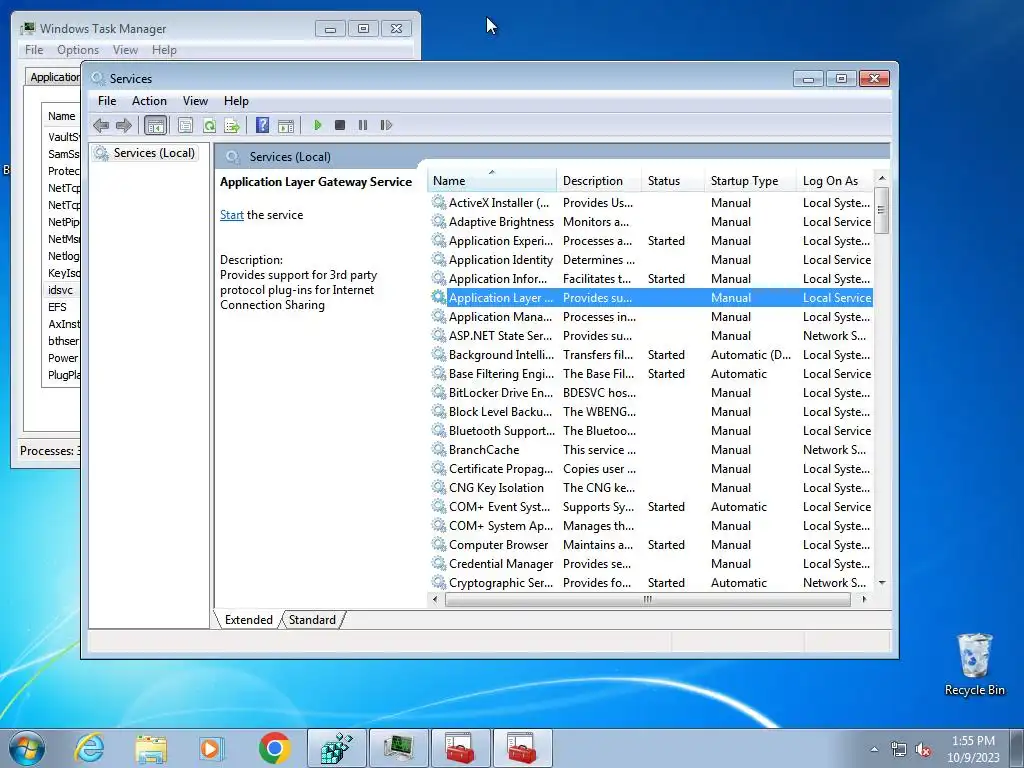1024x768 pixels.
Task: Start the service with green play icon
Action: pyautogui.click(x=317, y=125)
